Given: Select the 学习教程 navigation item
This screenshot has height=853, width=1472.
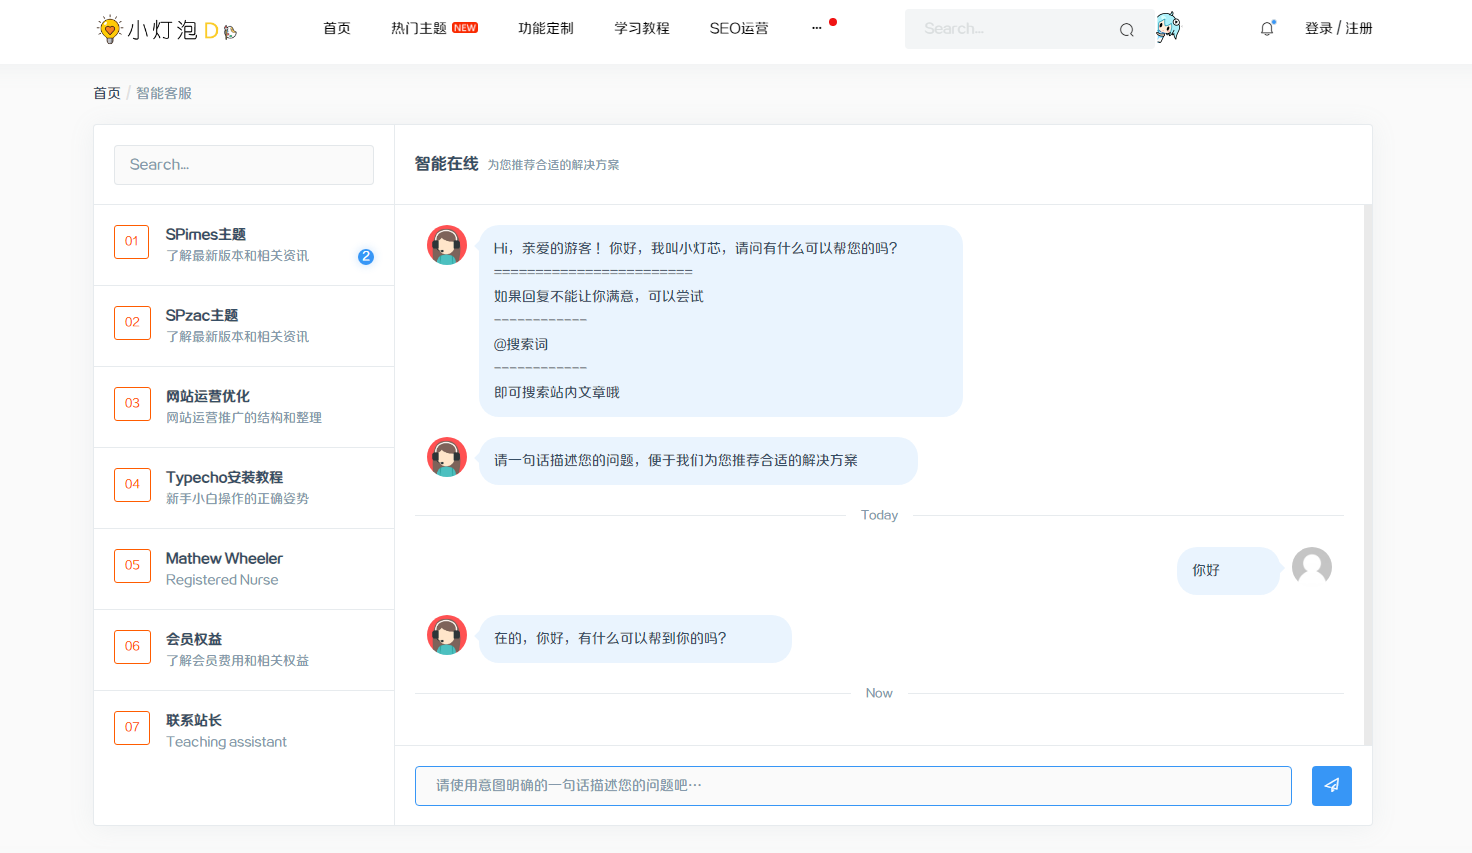Looking at the screenshot, I should pos(641,28).
